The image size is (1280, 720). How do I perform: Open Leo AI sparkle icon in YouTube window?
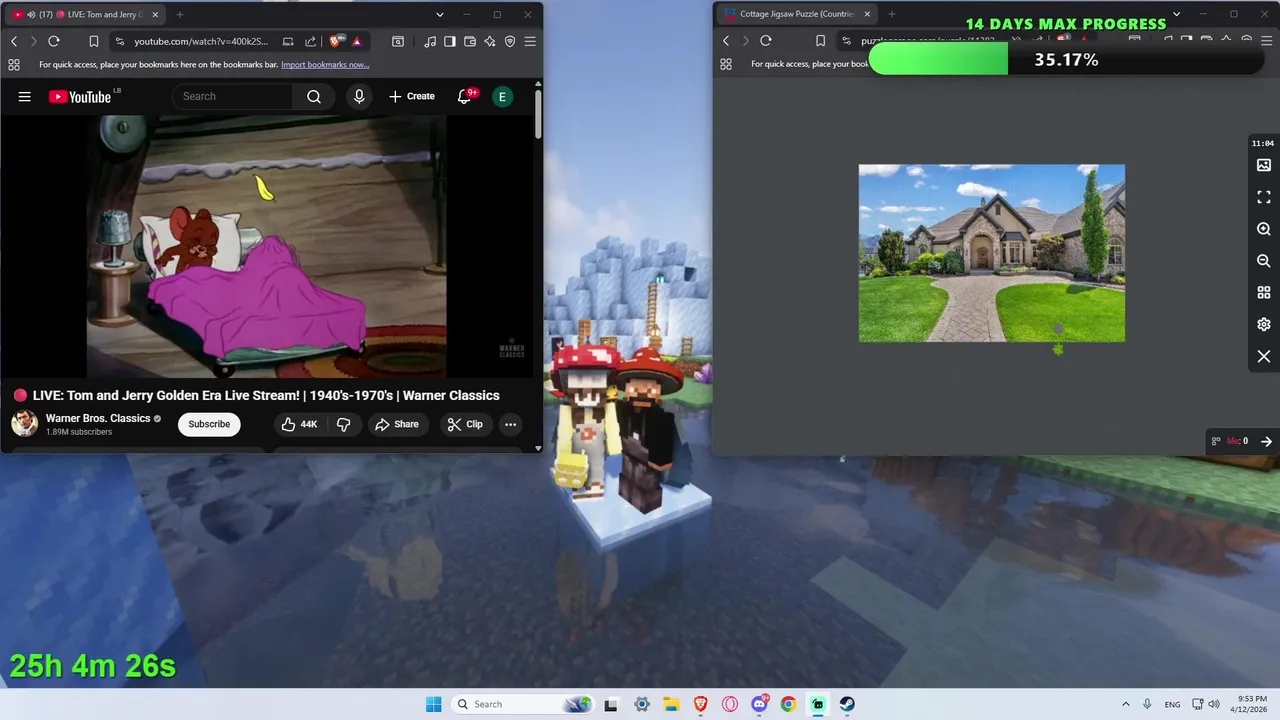pyautogui.click(x=490, y=41)
